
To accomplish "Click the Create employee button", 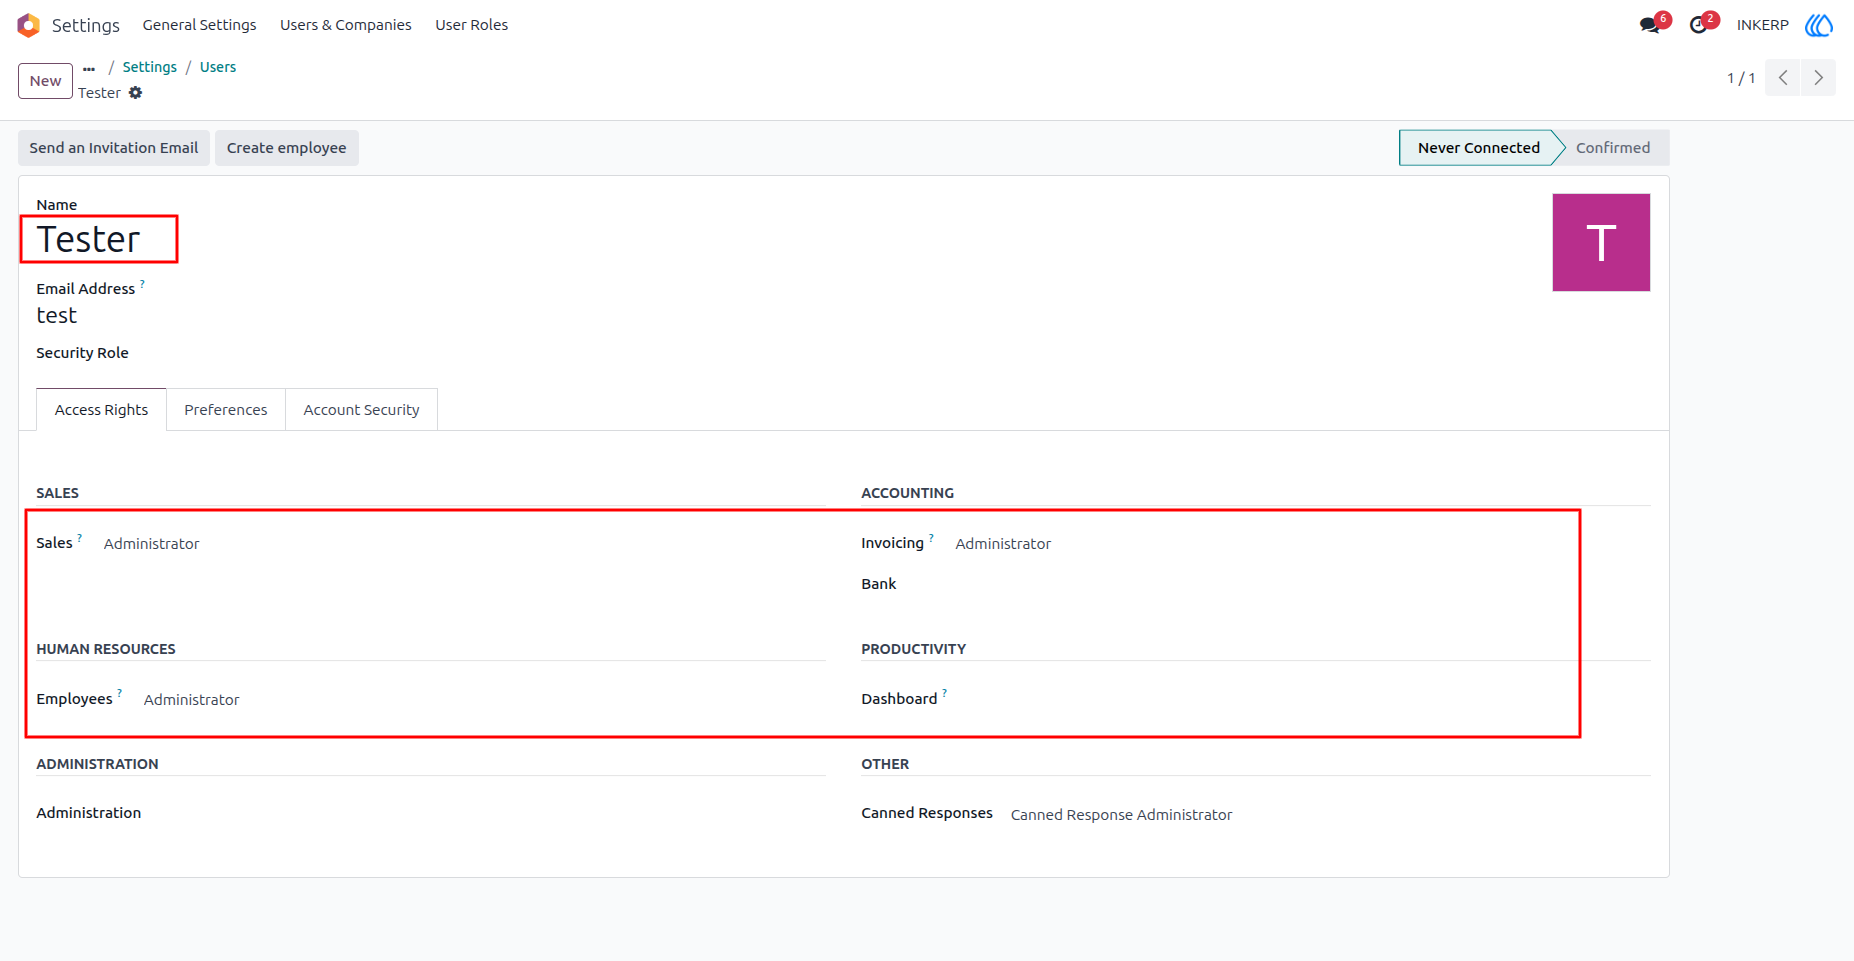I will coord(286,148).
